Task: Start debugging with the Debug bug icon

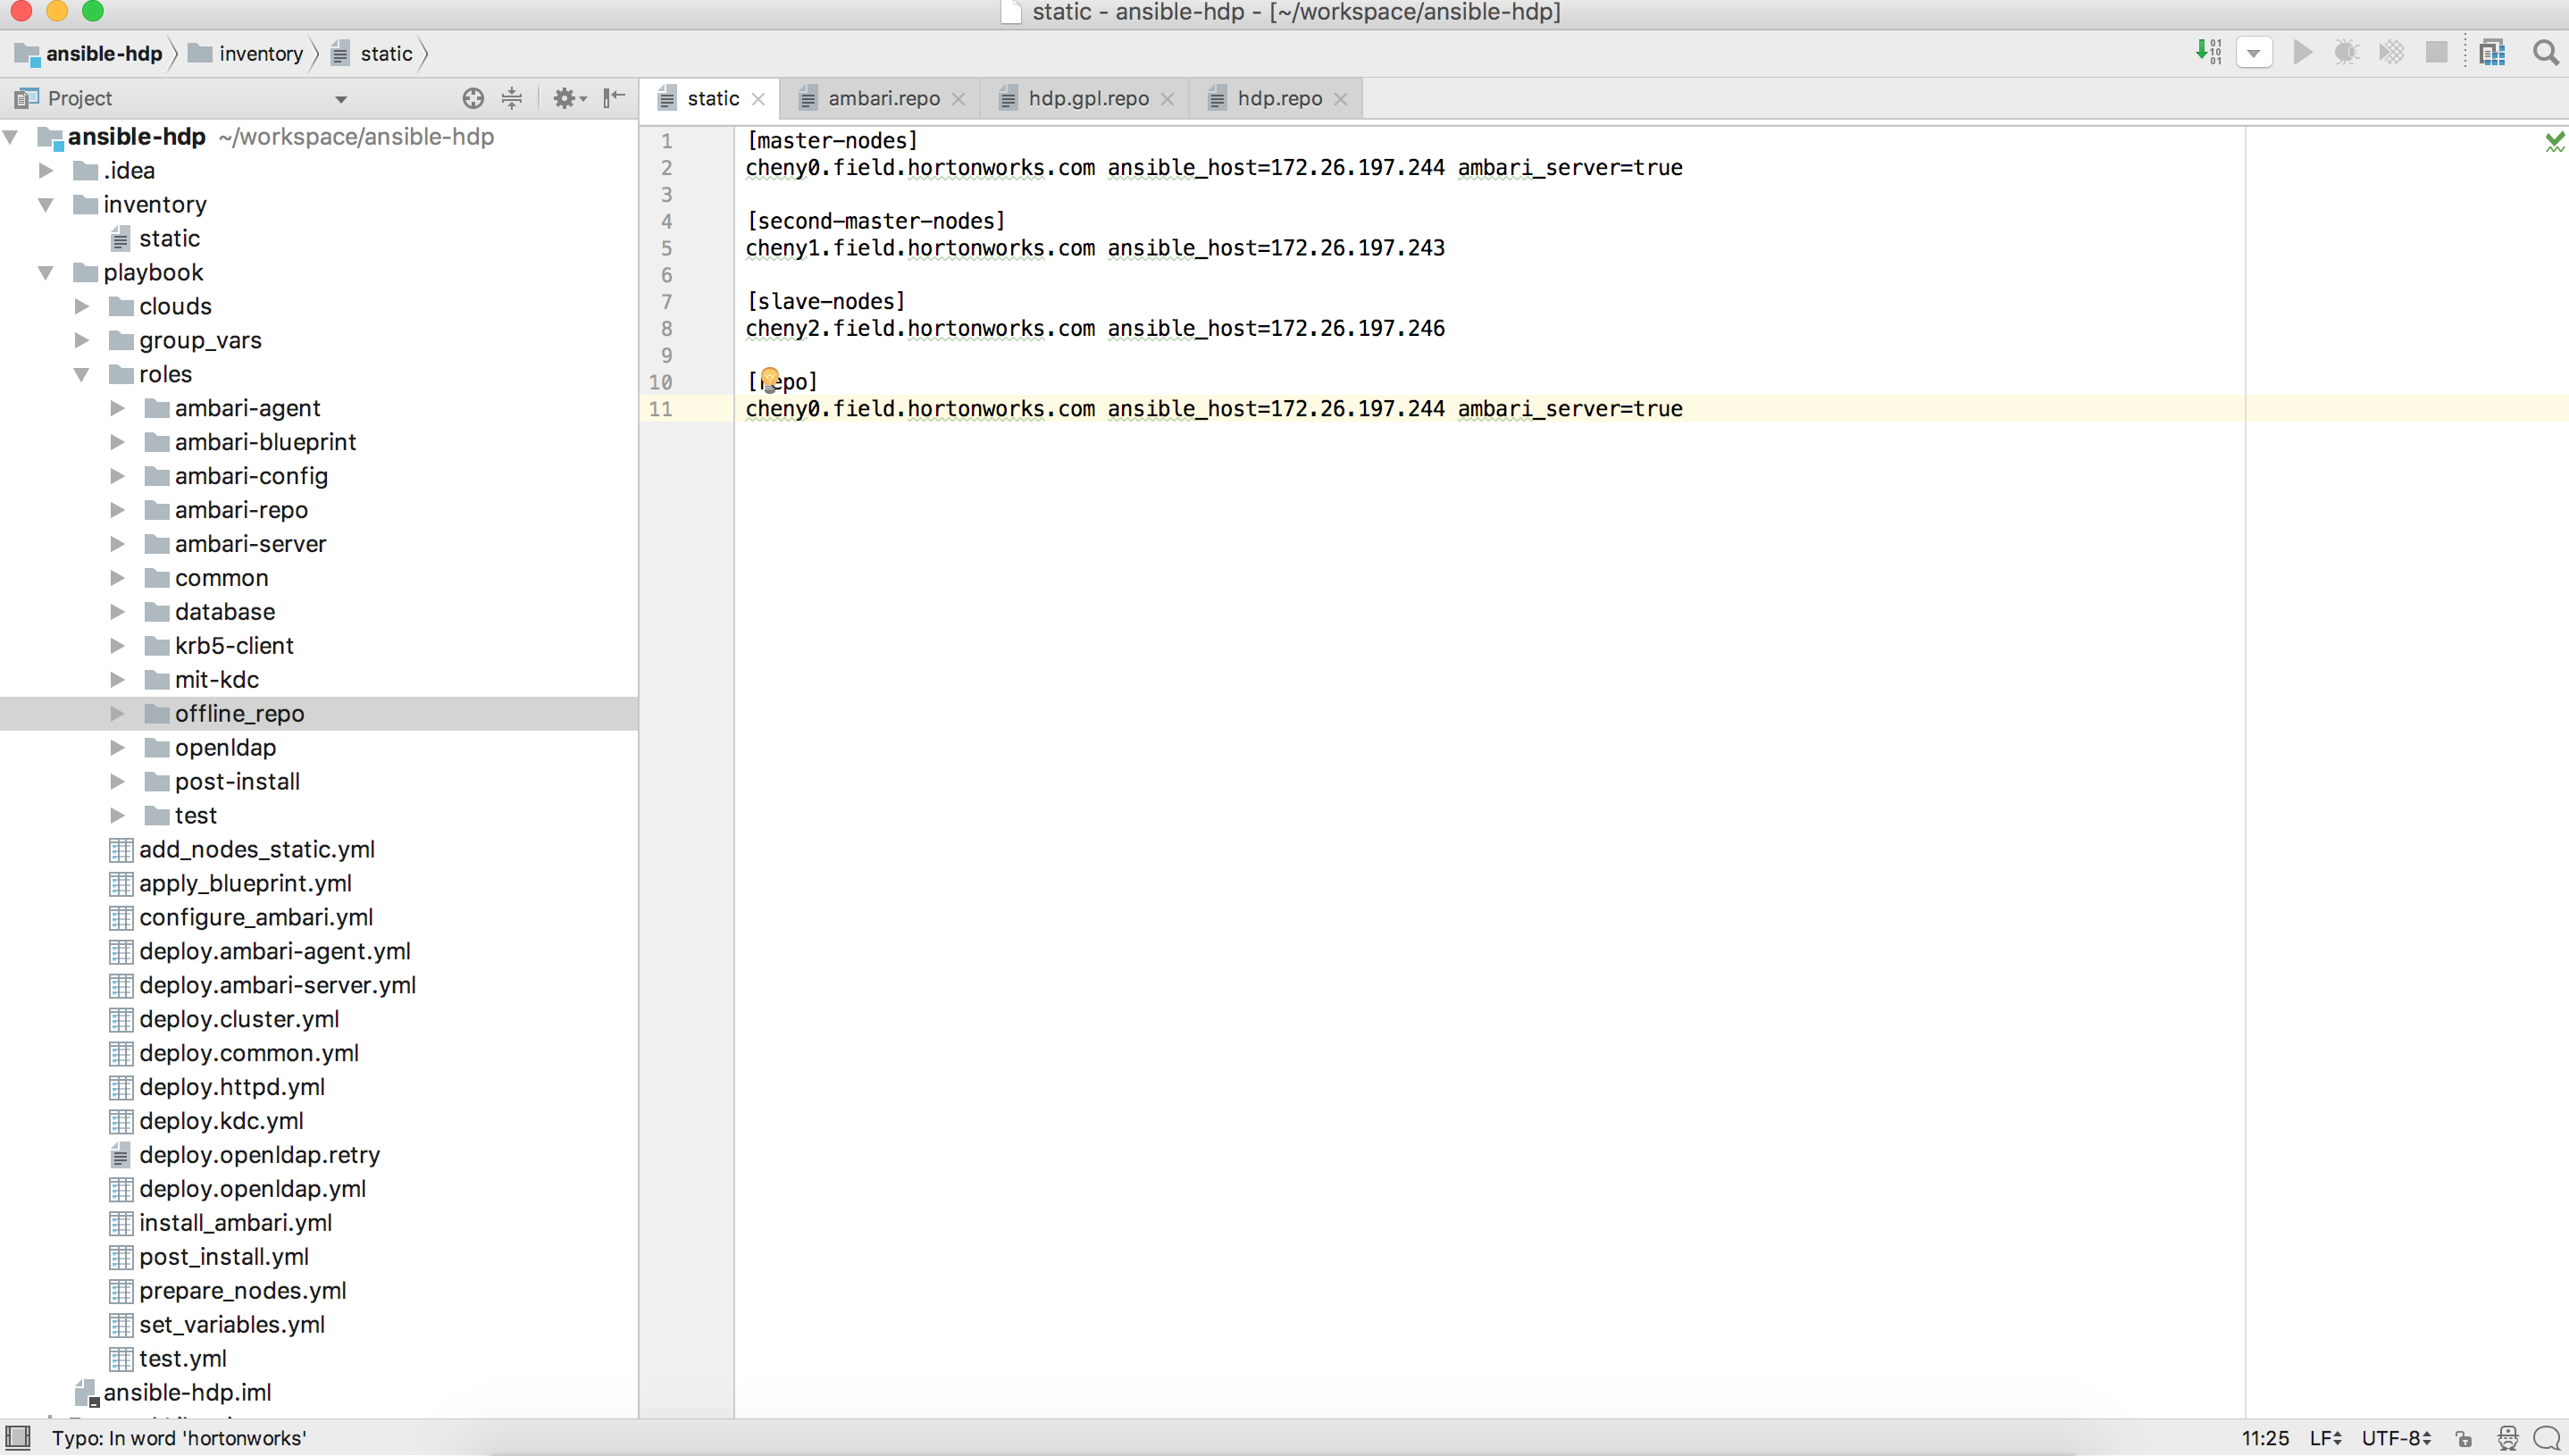Action: tap(2347, 52)
